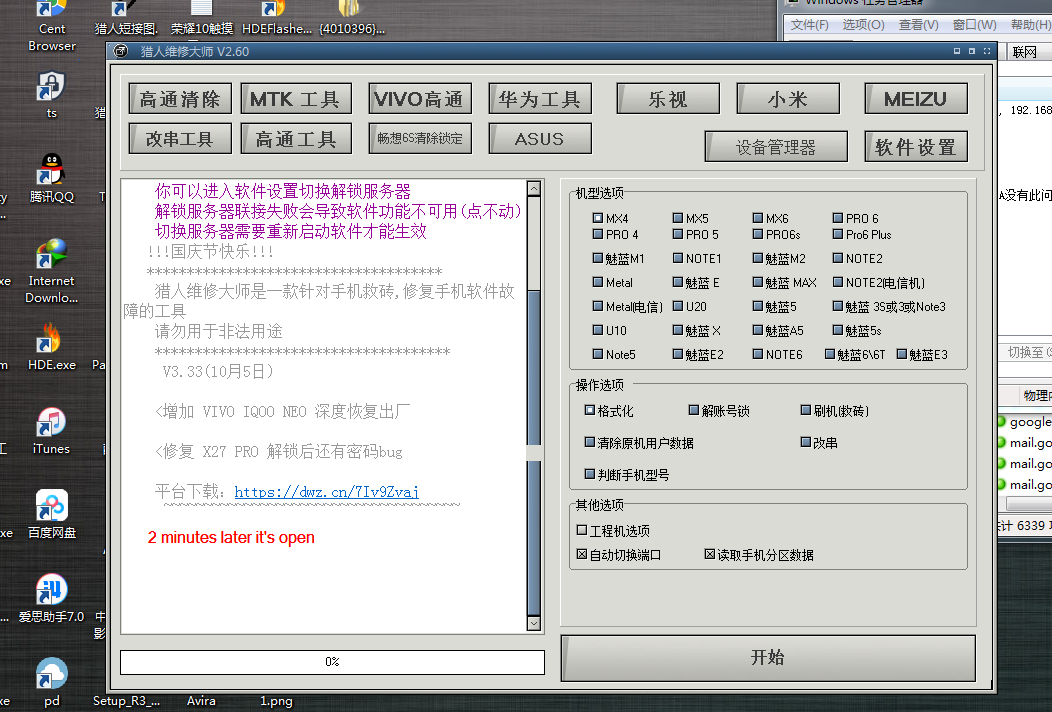Check the PRO 5 model checkbox
This screenshot has height=712, width=1052.
pos(678,234)
